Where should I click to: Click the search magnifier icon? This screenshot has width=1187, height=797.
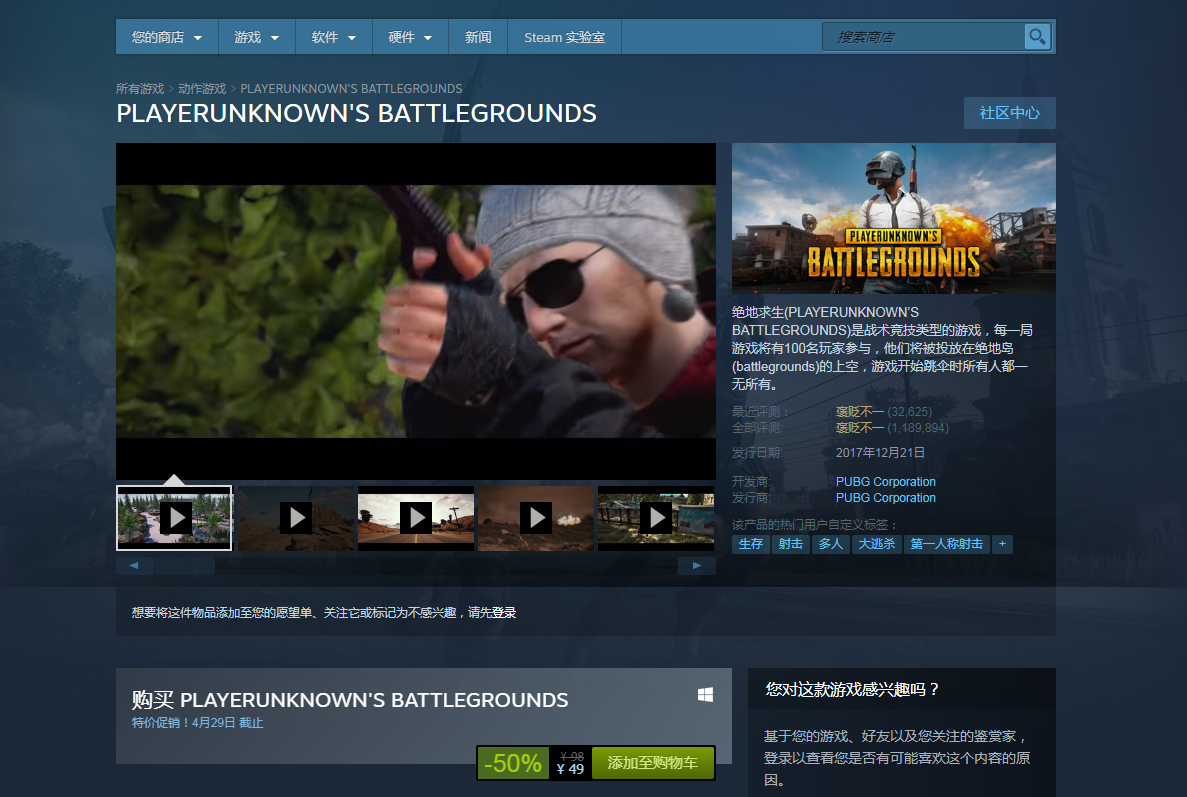(1037, 36)
